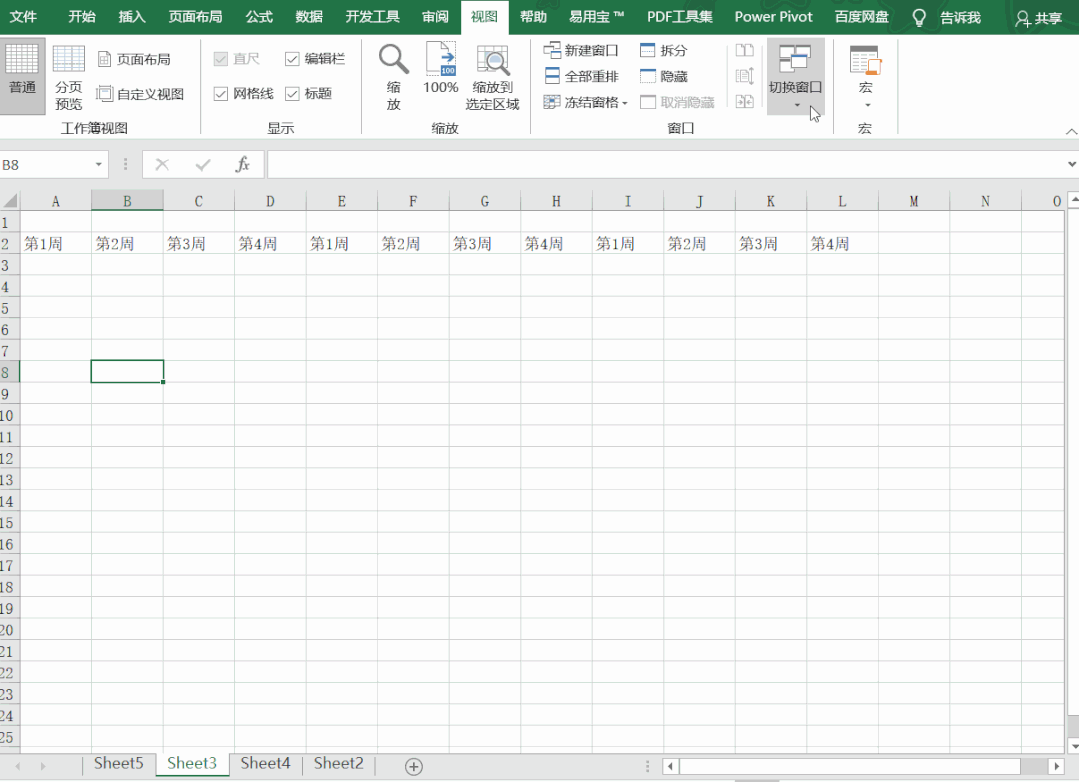Open the Name Box dropdown arrow
This screenshot has width=1079, height=782.
pyautogui.click(x=98, y=165)
